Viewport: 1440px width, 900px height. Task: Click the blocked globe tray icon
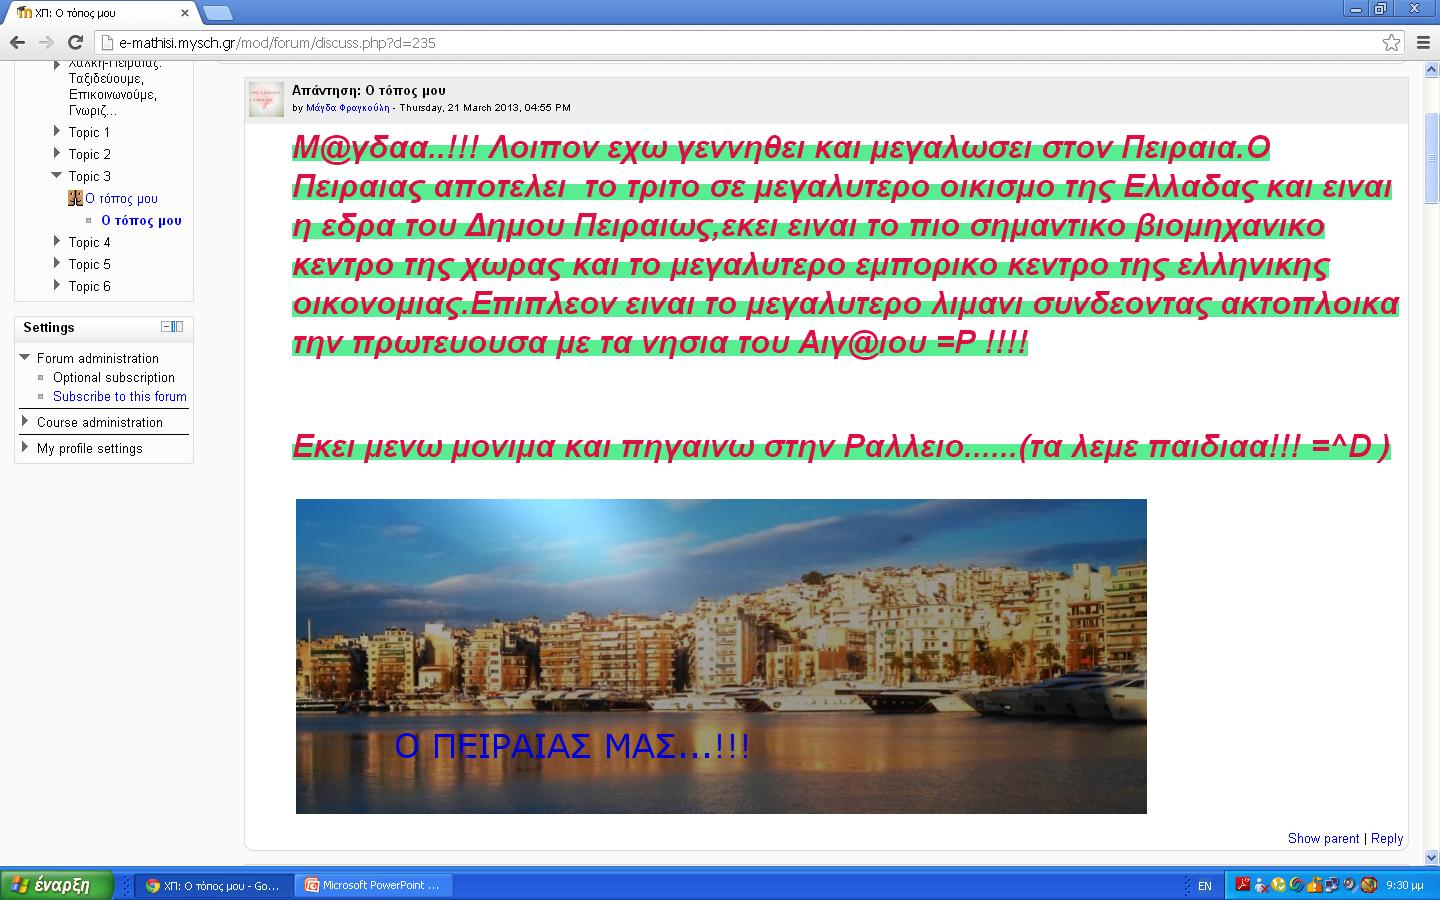click(x=1369, y=885)
